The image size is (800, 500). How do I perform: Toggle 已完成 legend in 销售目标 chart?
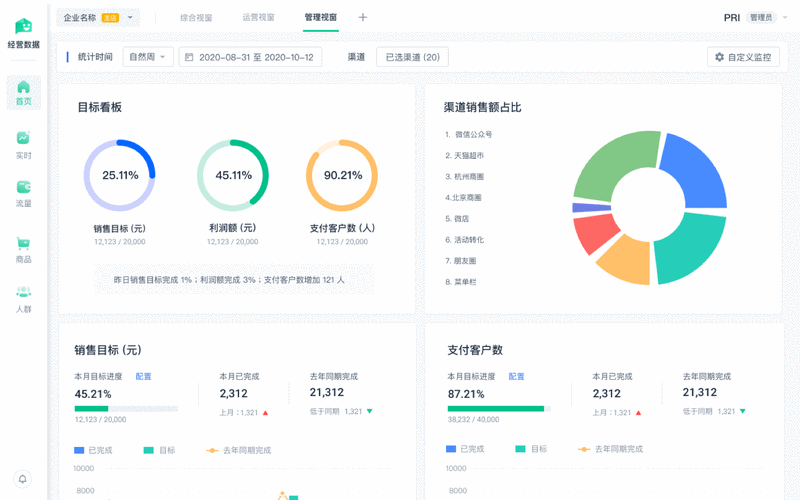tap(93, 450)
